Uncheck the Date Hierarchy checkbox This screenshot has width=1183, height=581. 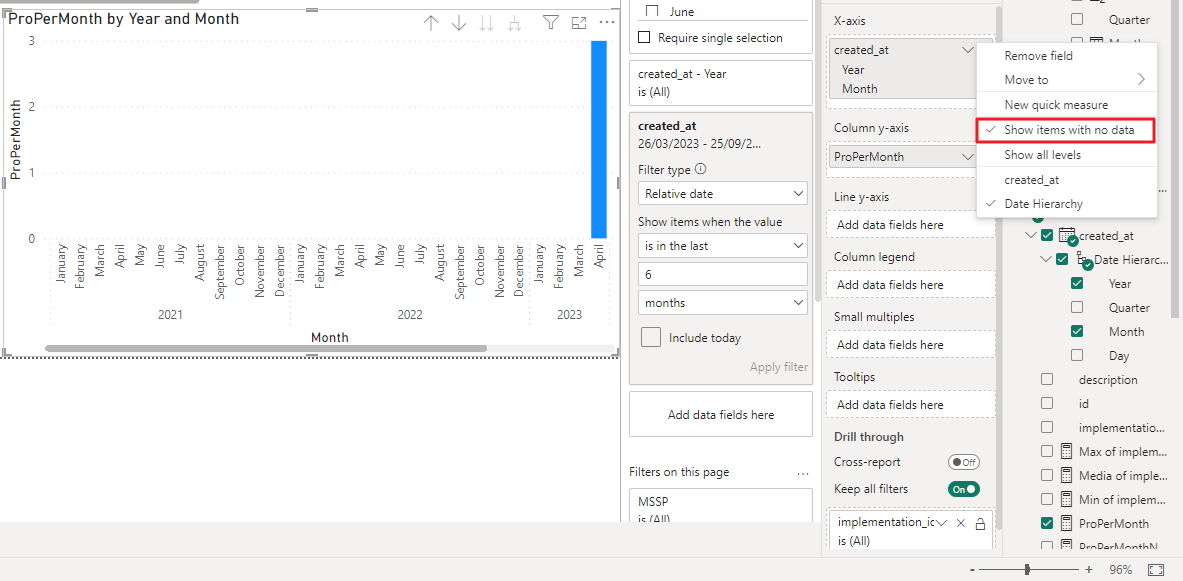1062,260
